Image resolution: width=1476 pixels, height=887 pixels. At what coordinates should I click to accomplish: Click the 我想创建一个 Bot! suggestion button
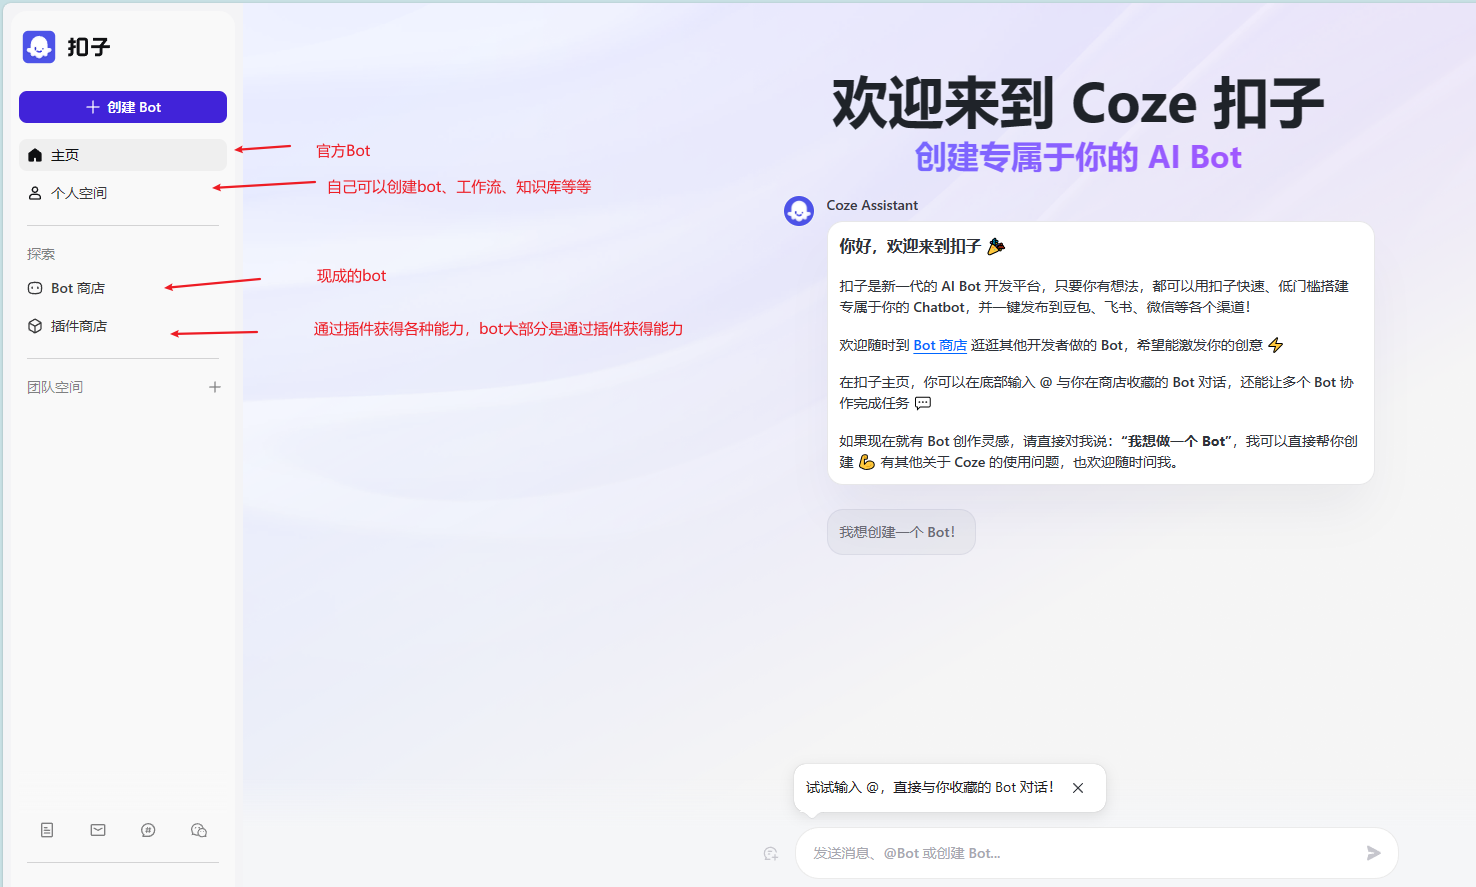[901, 532]
